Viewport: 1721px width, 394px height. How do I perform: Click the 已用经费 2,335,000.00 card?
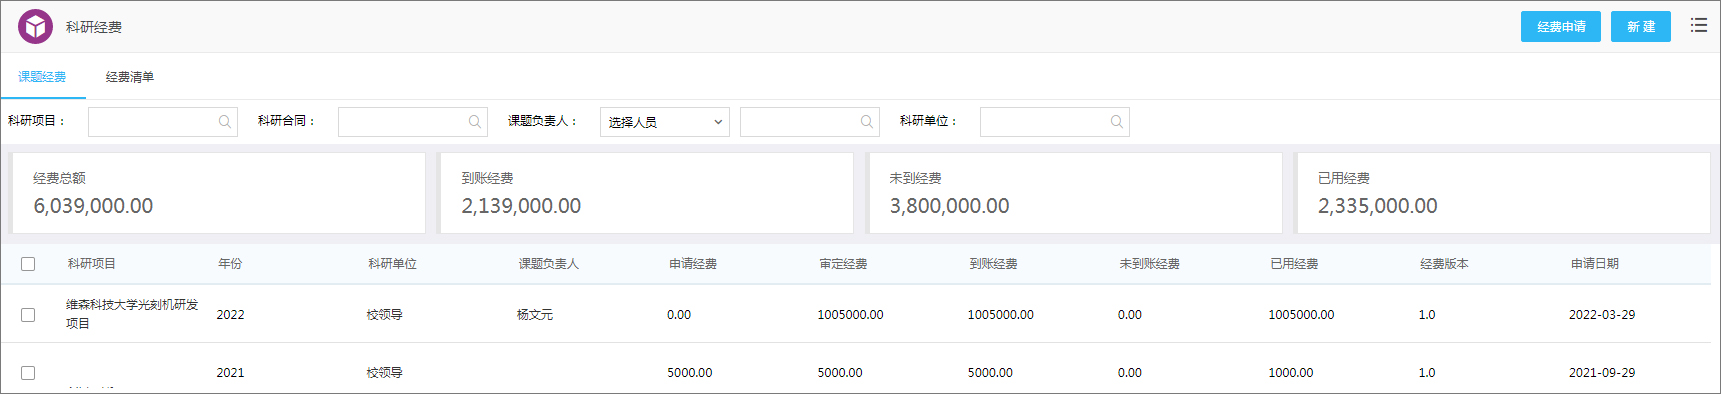1503,193
